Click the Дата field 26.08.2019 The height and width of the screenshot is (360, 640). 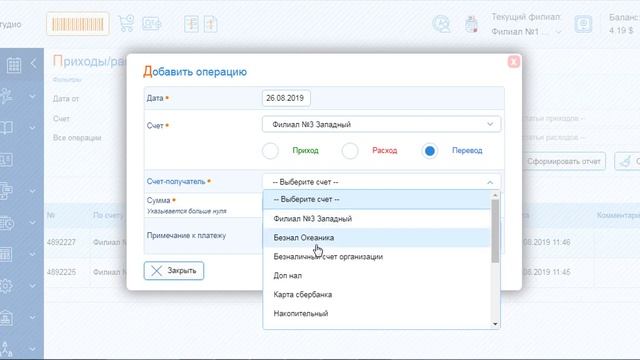286,98
